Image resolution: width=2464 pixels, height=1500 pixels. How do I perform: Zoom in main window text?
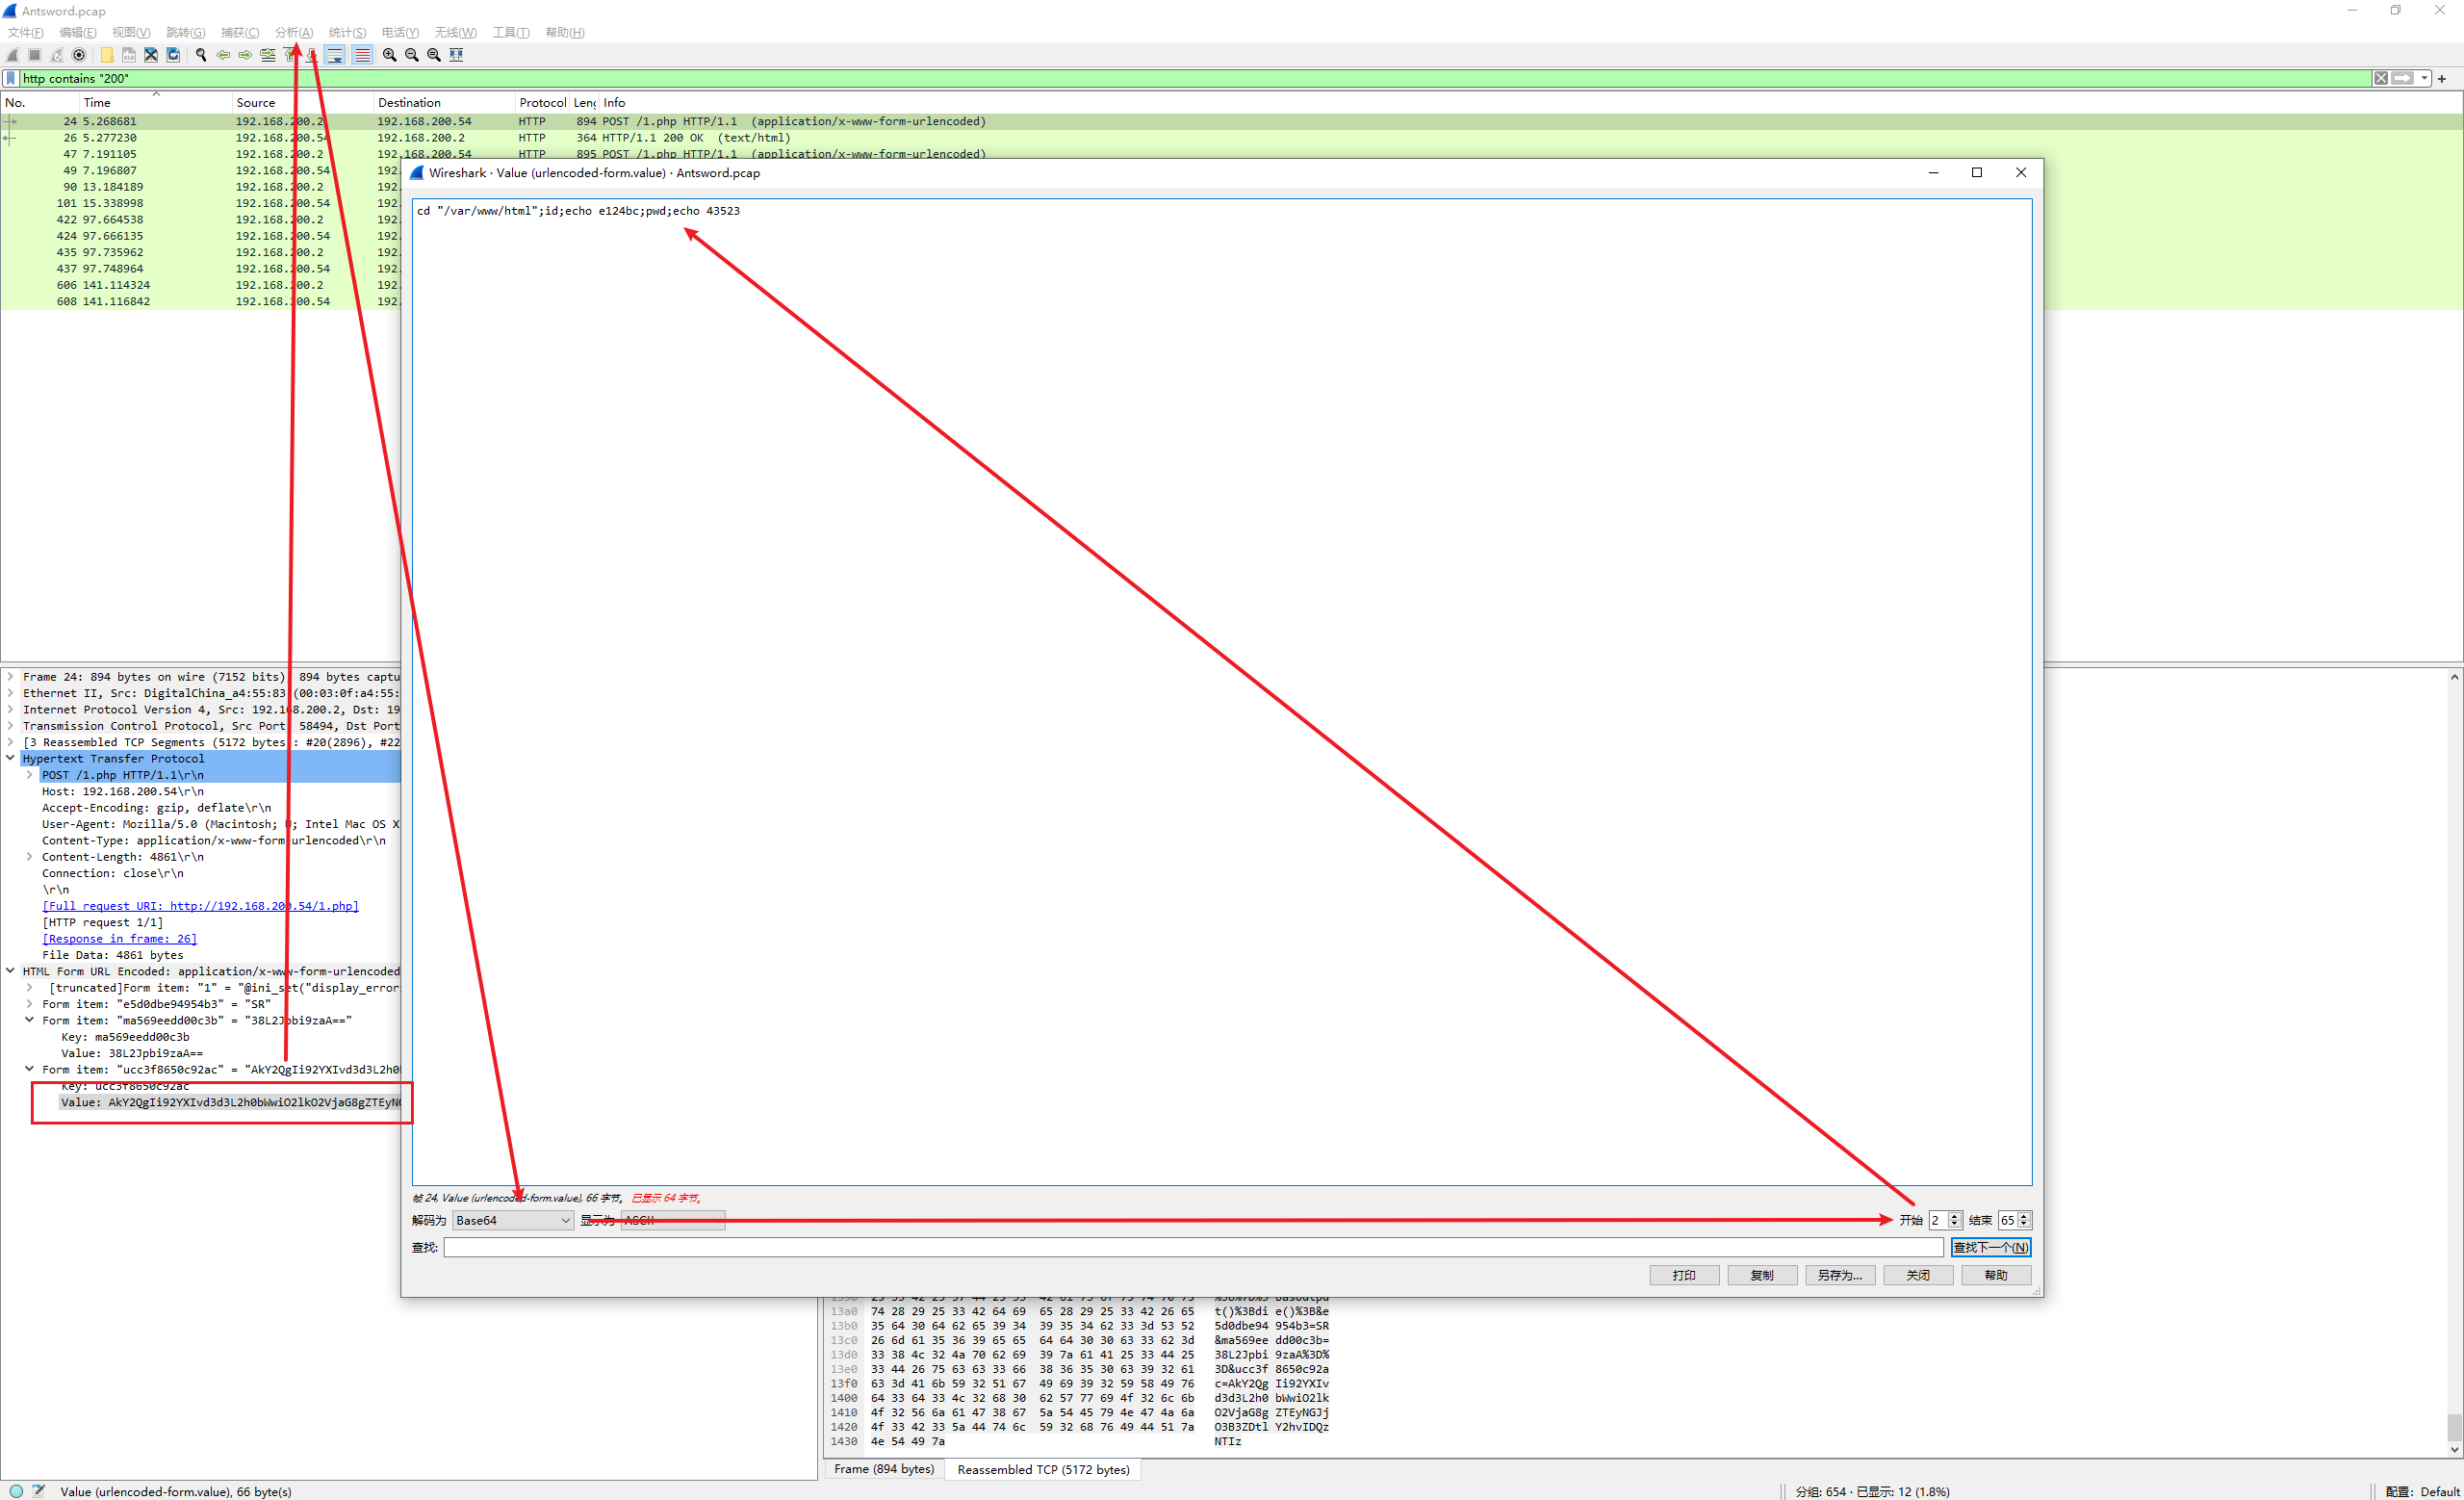click(x=389, y=55)
